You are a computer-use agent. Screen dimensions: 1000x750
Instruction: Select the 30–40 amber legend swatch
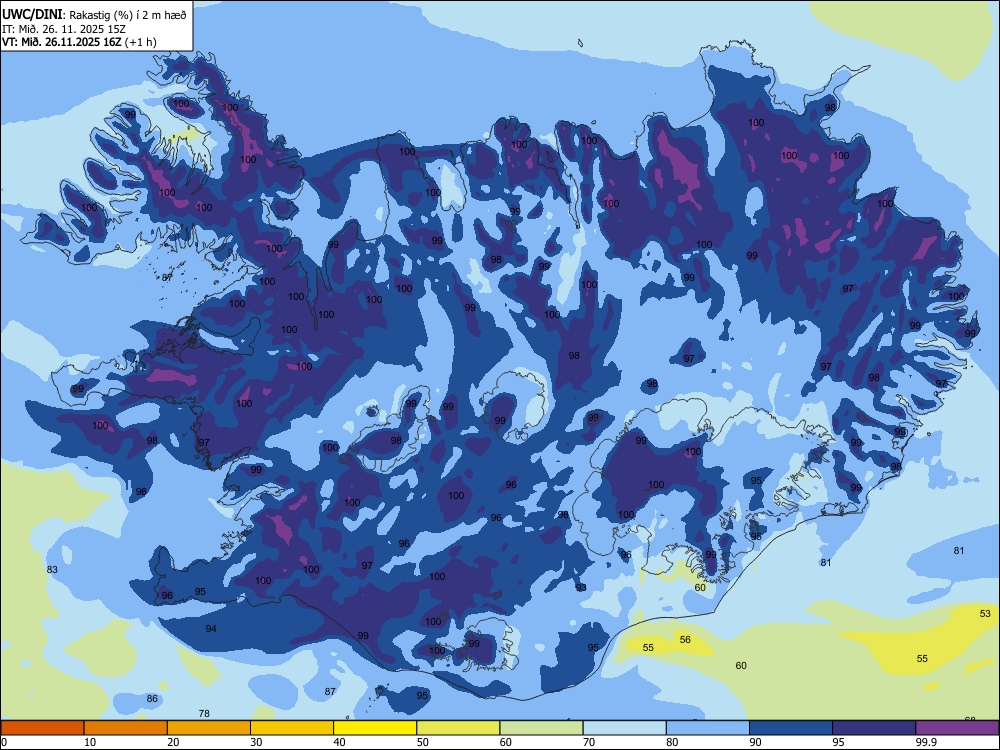(292, 728)
